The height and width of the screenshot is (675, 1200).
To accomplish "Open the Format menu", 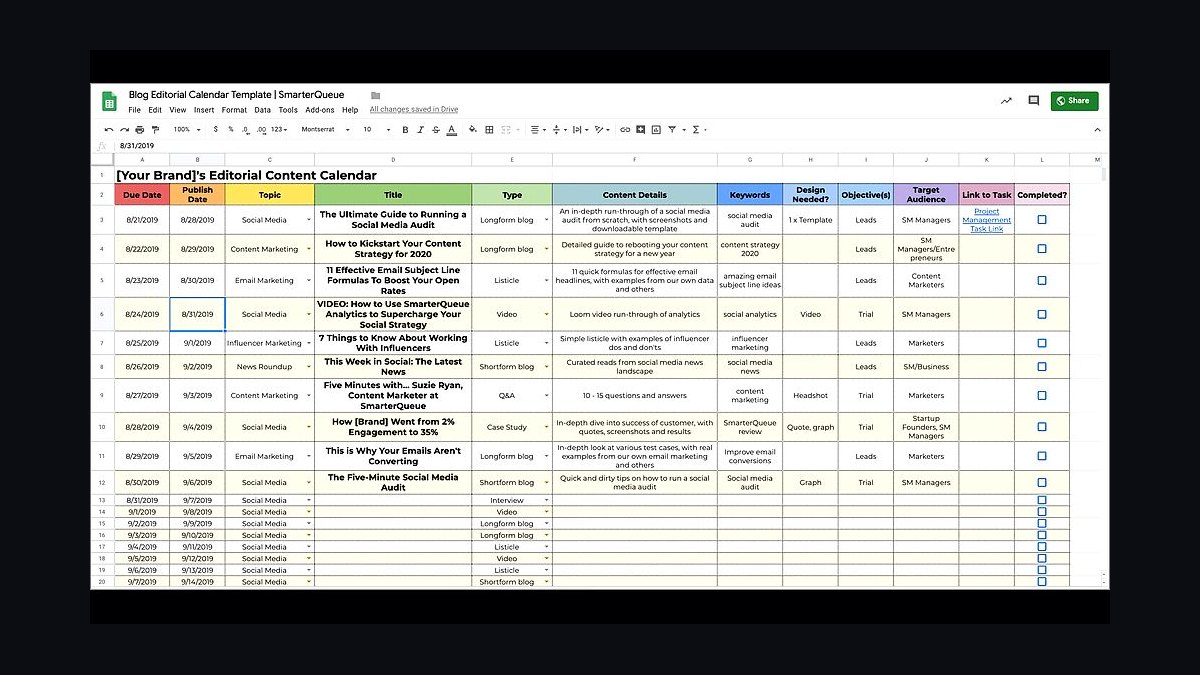I will [234, 110].
